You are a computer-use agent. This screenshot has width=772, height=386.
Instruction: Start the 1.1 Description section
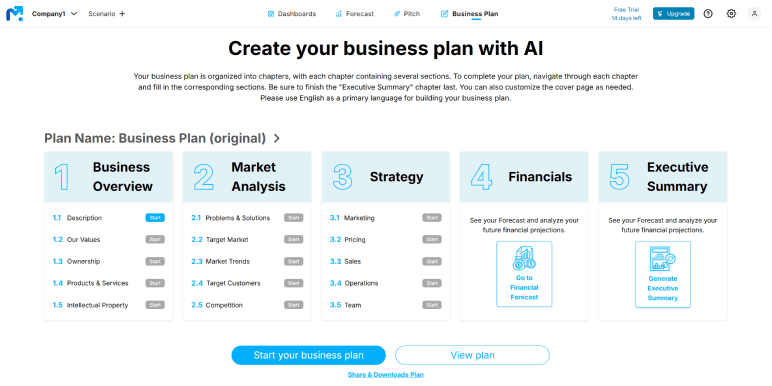155,218
